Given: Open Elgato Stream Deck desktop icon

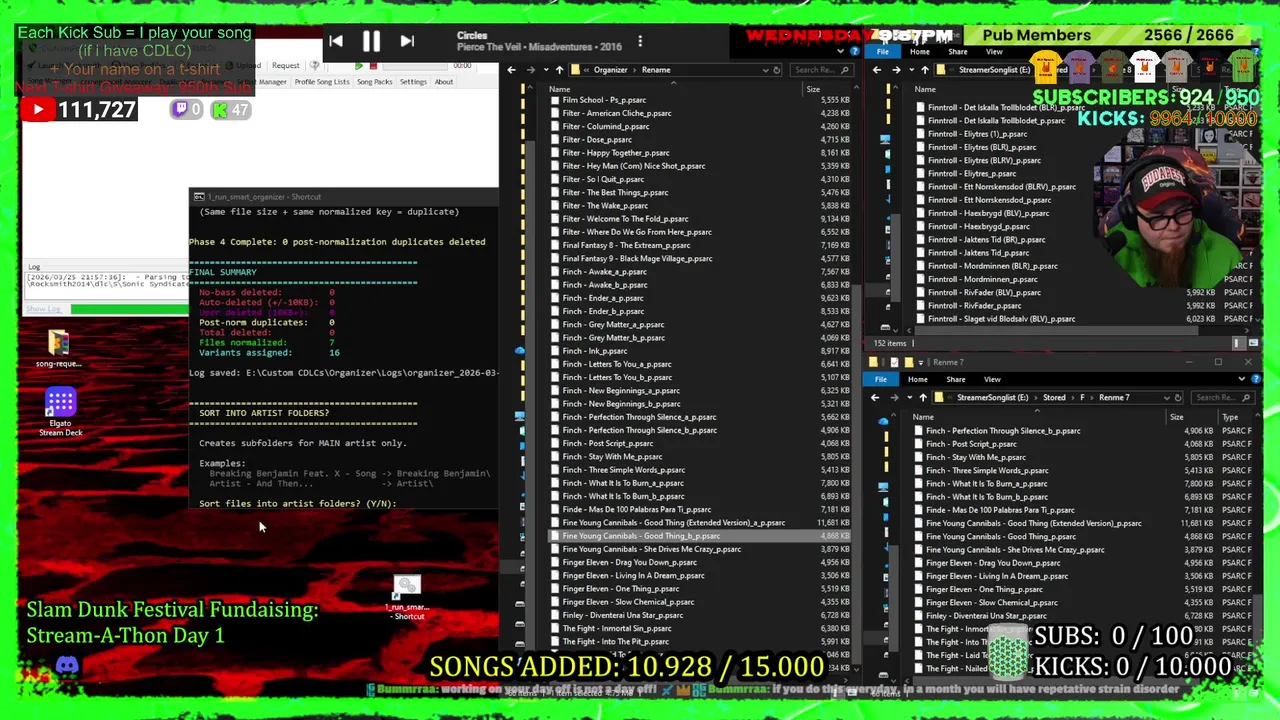Looking at the screenshot, I should (60, 412).
